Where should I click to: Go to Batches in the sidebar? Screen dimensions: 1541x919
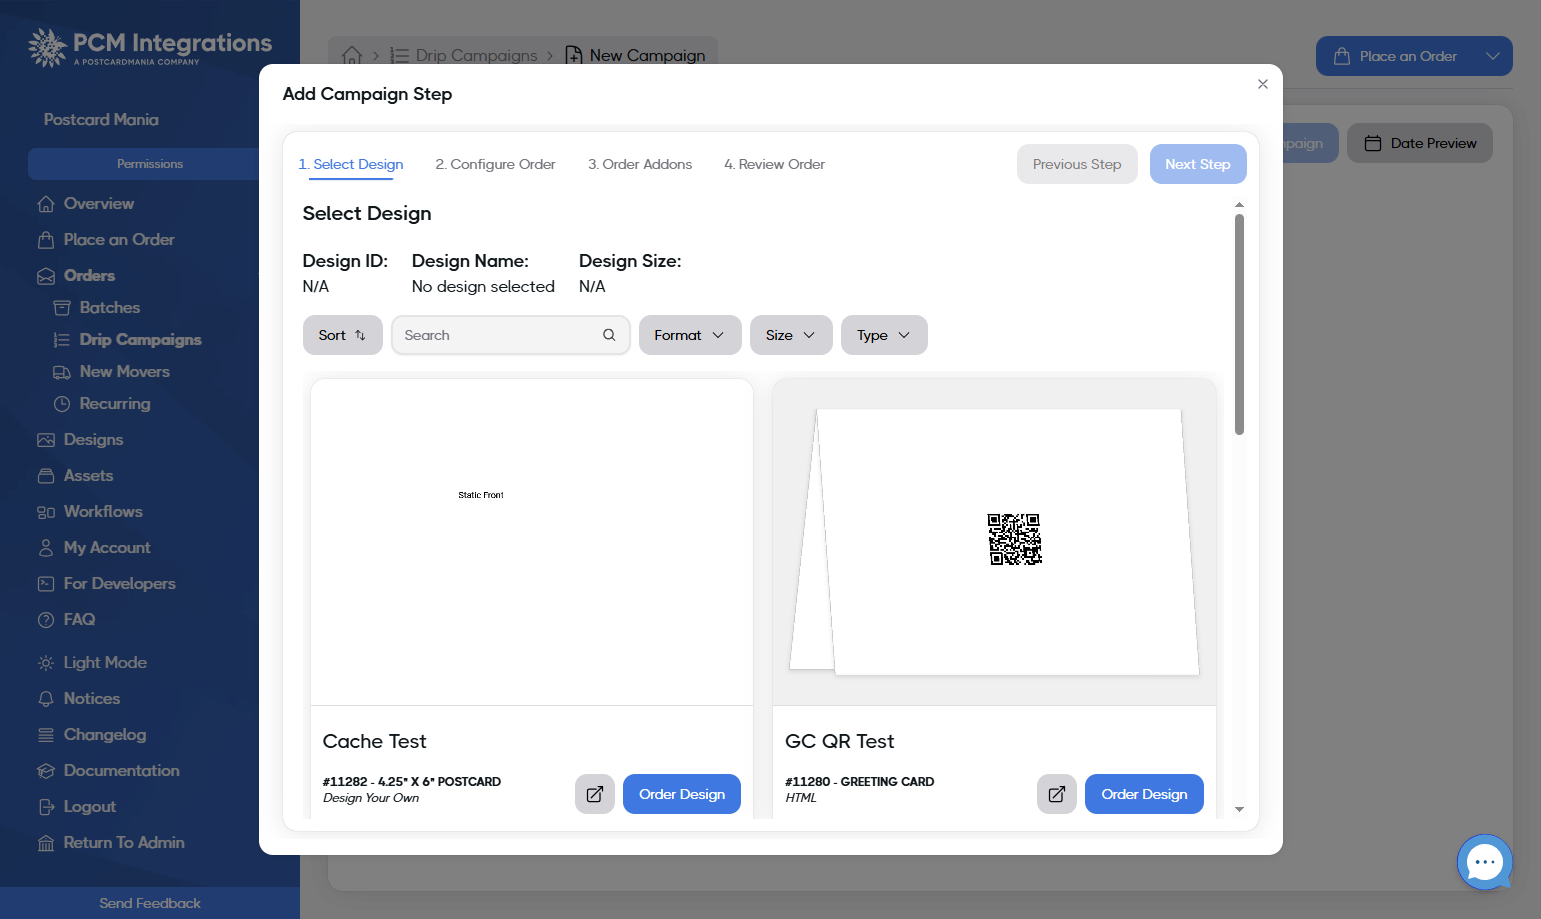point(109,307)
